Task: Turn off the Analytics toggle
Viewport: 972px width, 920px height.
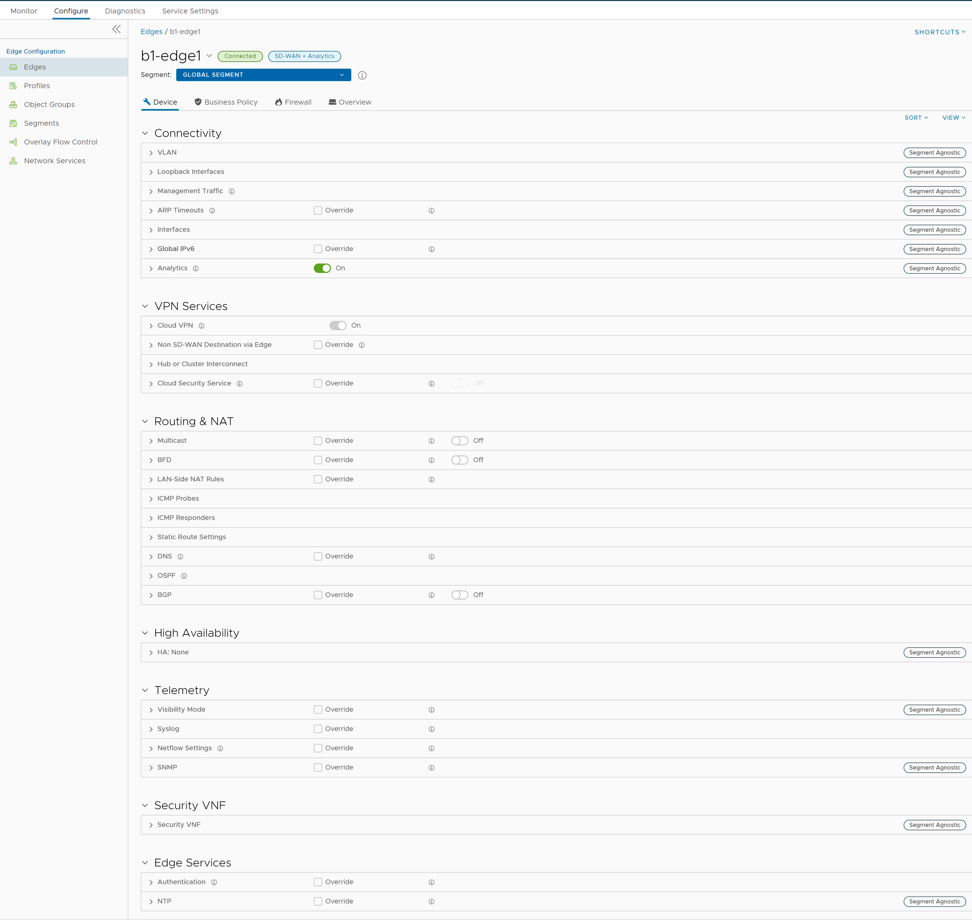Action: pyautogui.click(x=322, y=268)
